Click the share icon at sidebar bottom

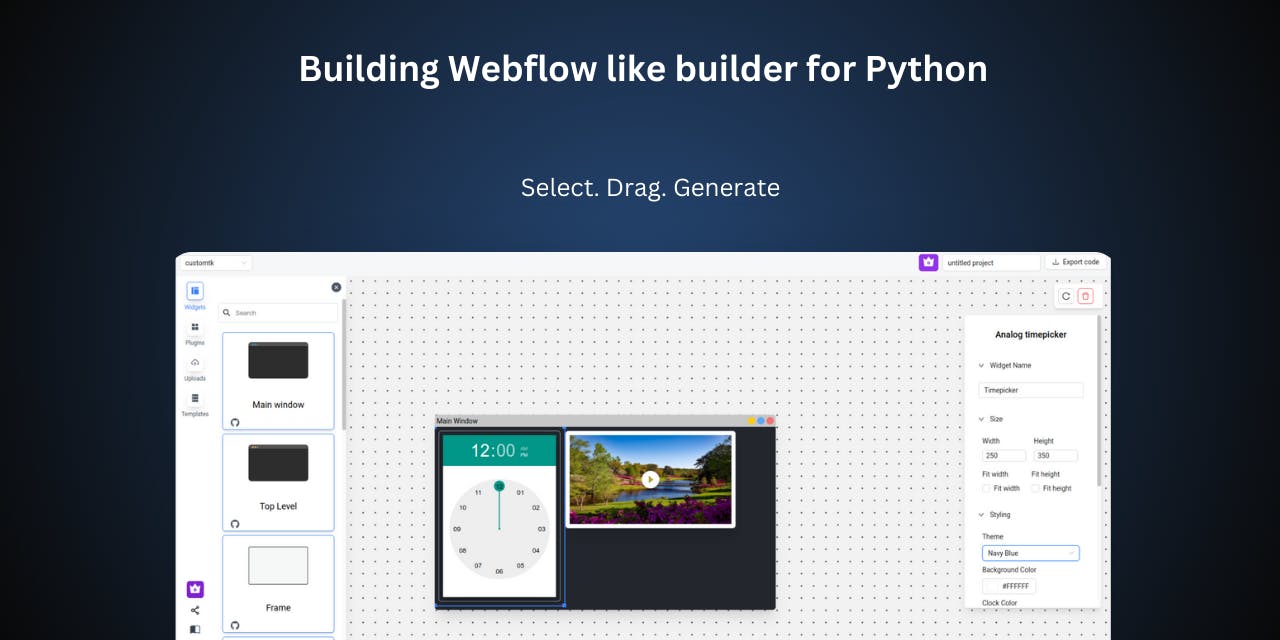coord(195,609)
